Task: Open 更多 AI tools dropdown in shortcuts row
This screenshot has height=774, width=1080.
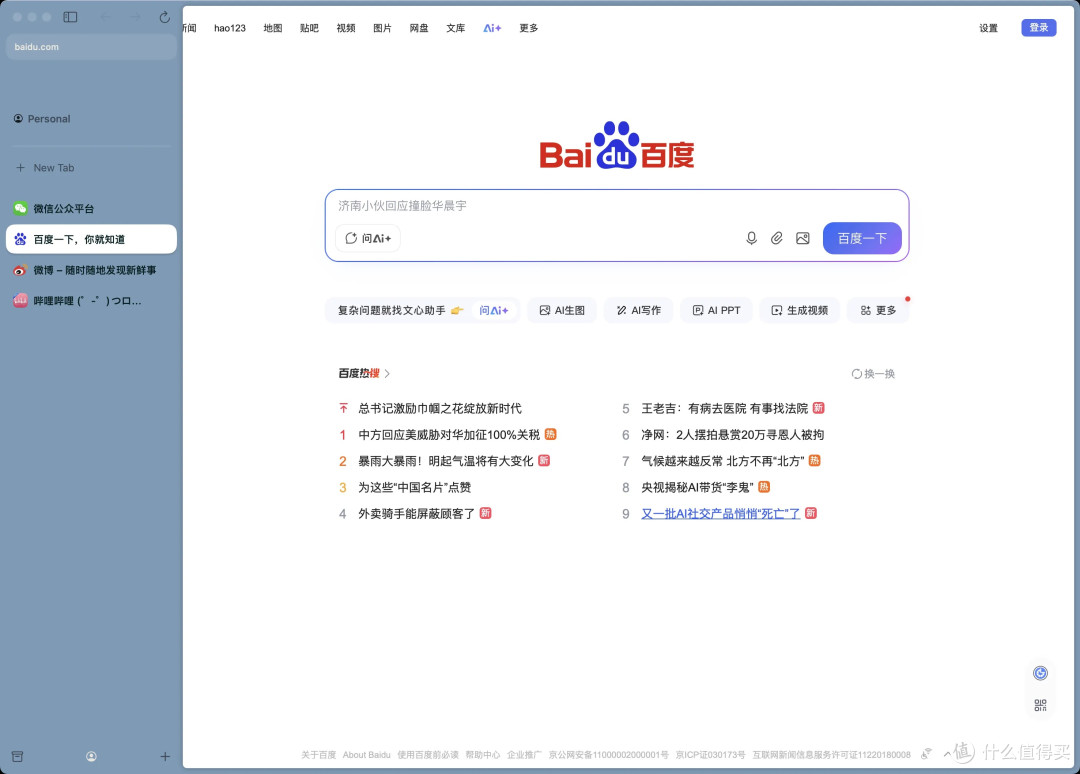Action: tap(877, 310)
